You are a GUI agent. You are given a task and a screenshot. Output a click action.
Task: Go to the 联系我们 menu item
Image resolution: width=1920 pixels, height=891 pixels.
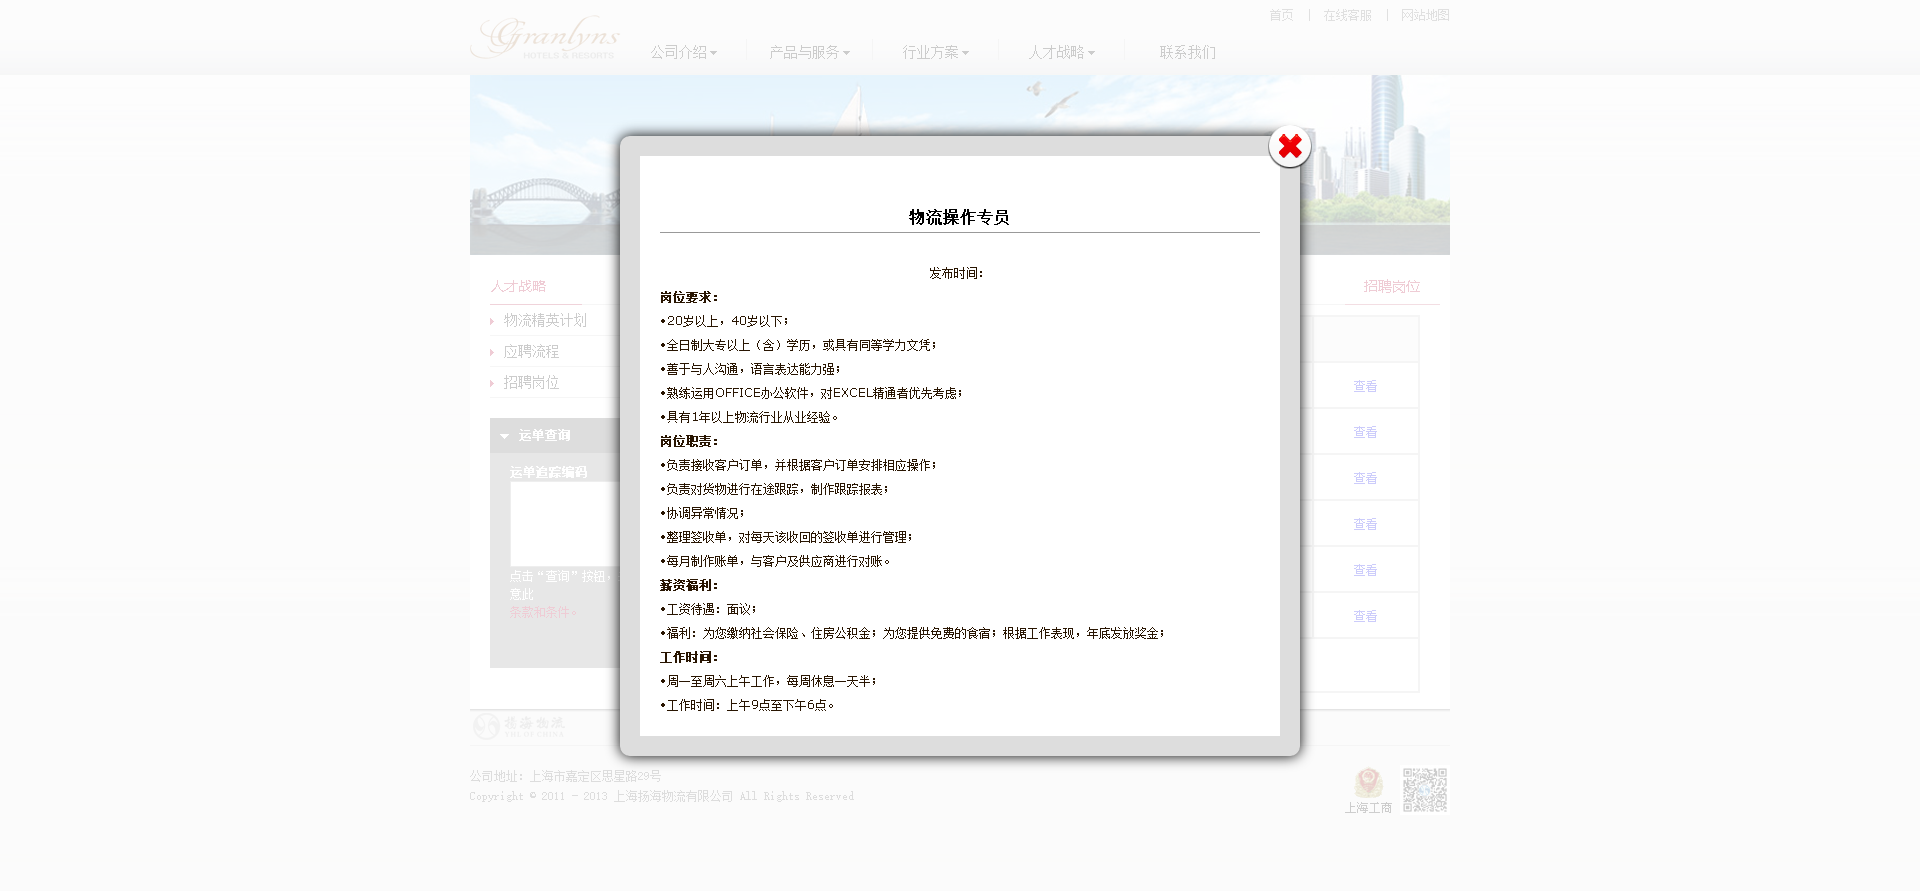[x=1187, y=52]
